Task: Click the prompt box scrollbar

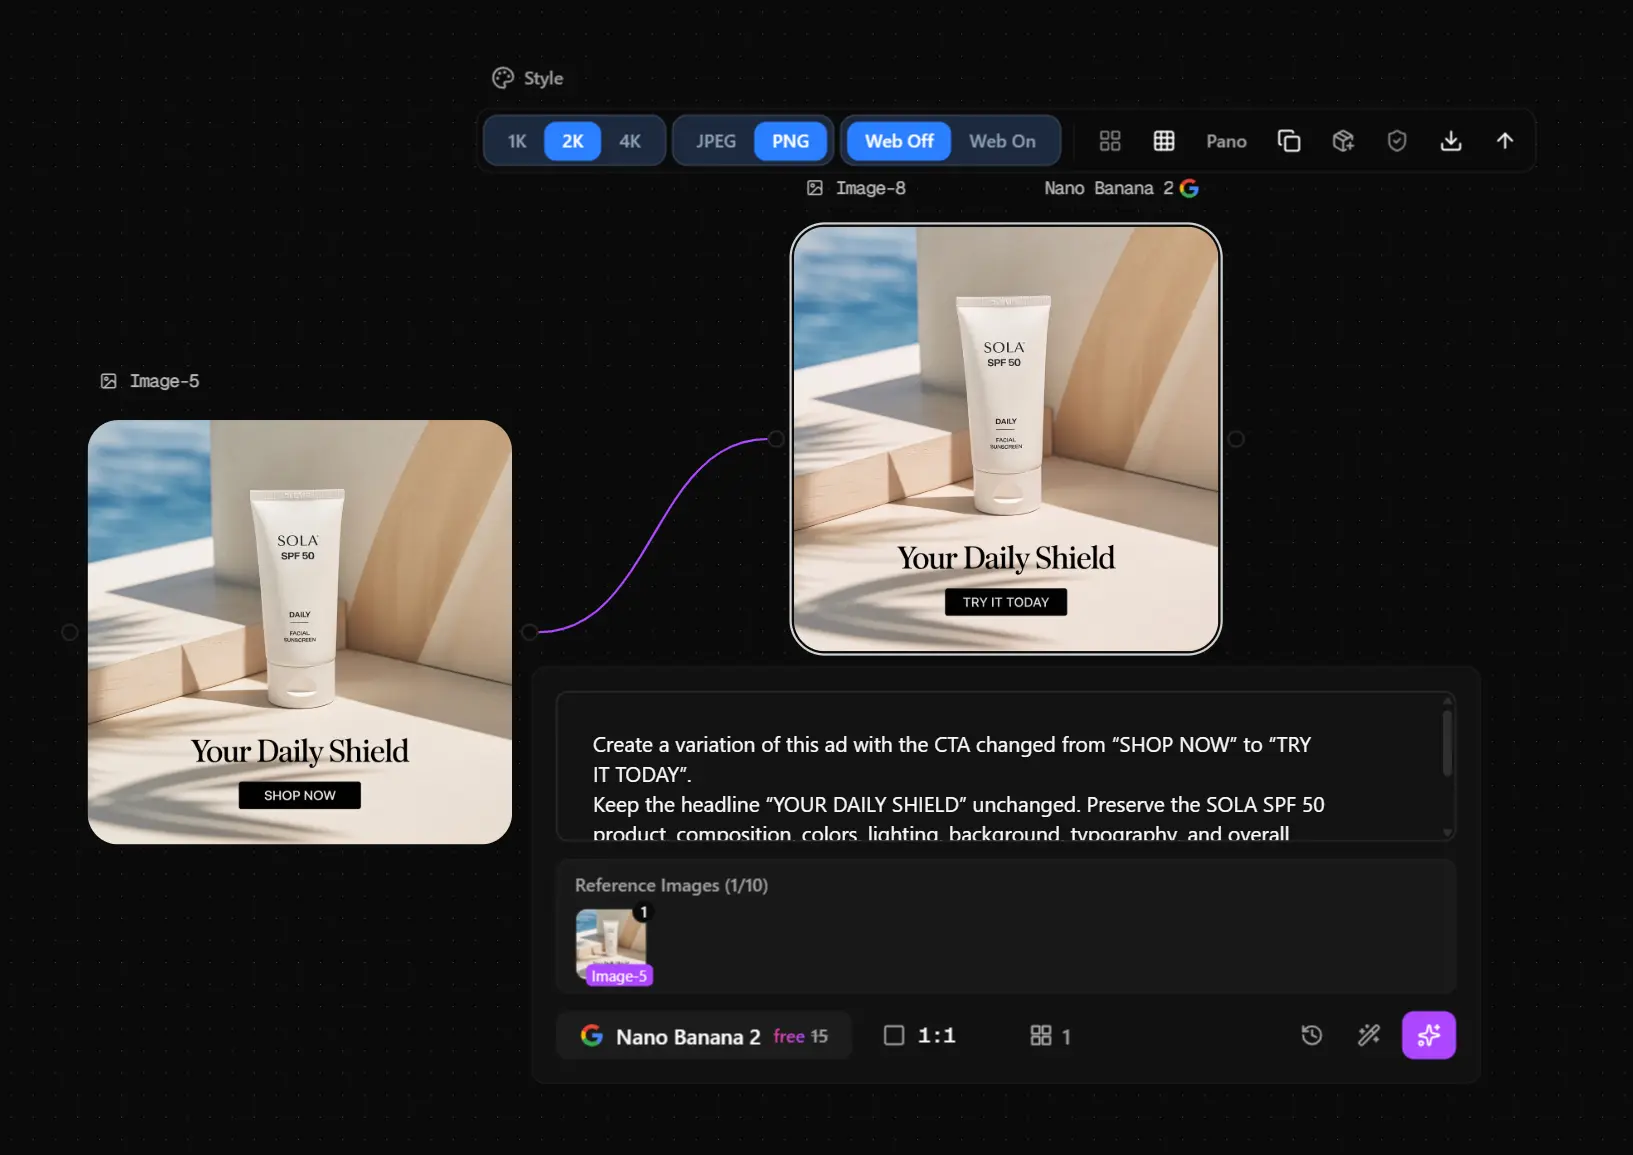Action: 1447,742
